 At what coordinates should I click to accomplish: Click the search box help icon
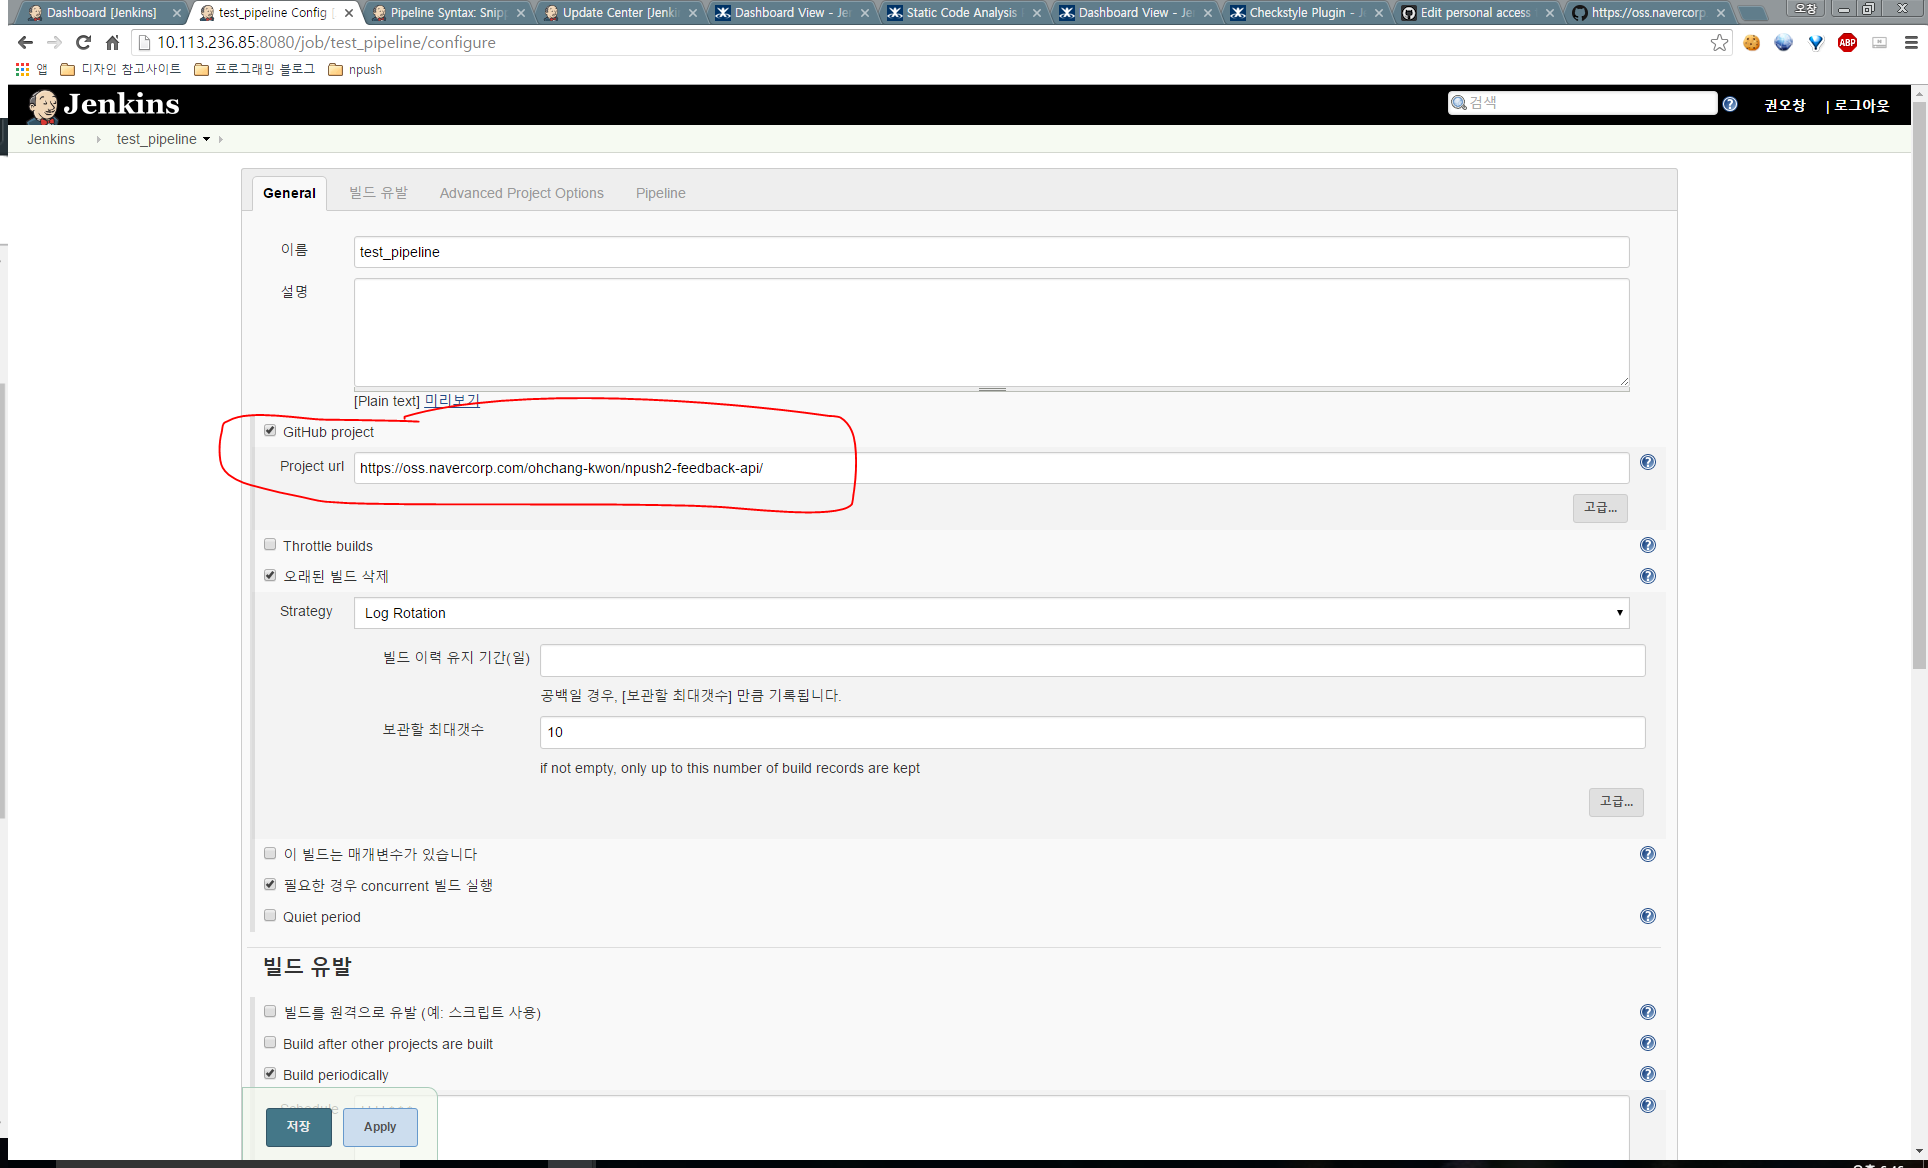pos(1730,104)
